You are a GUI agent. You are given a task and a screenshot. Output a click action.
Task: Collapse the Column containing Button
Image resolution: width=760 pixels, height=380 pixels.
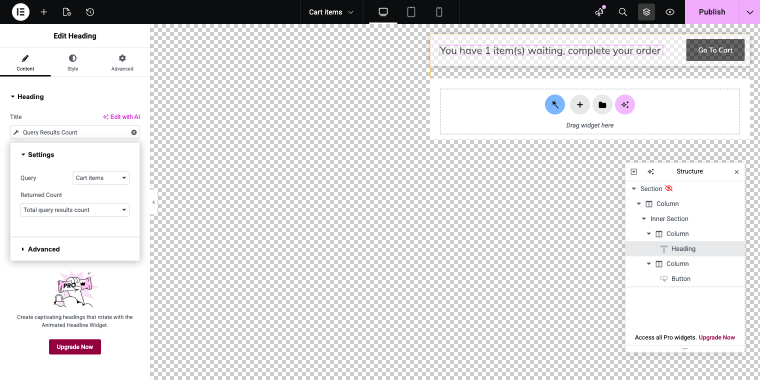[x=649, y=264]
